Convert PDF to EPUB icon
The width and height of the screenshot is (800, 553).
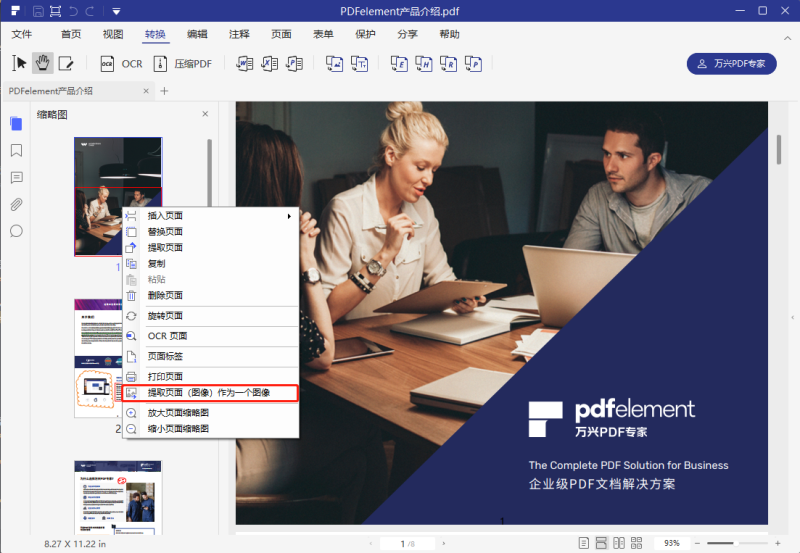pos(399,64)
